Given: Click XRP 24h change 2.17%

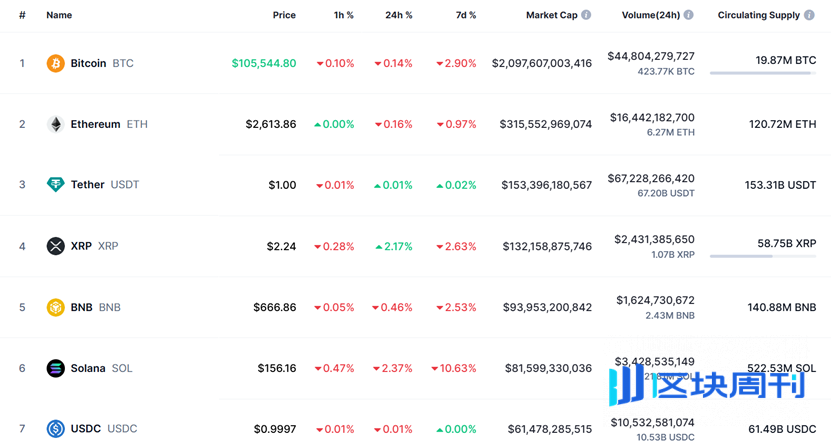Looking at the screenshot, I should coord(394,246).
